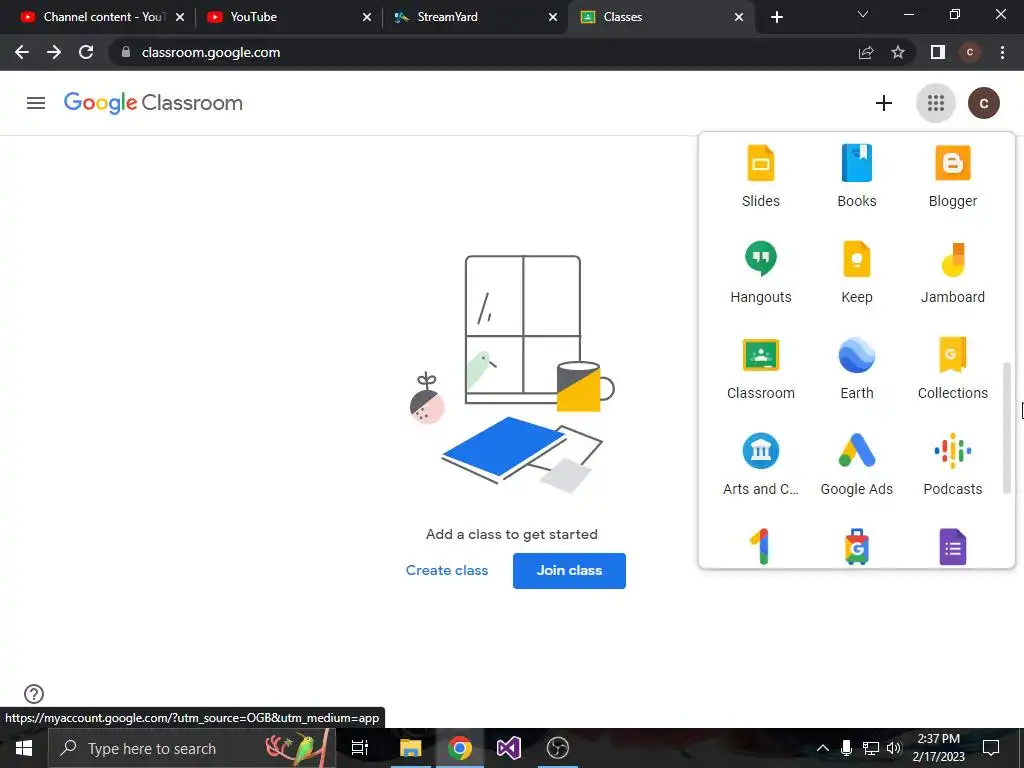The height and width of the screenshot is (768, 1024).
Task: Click the microphone tray icon
Action: click(846, 748)
